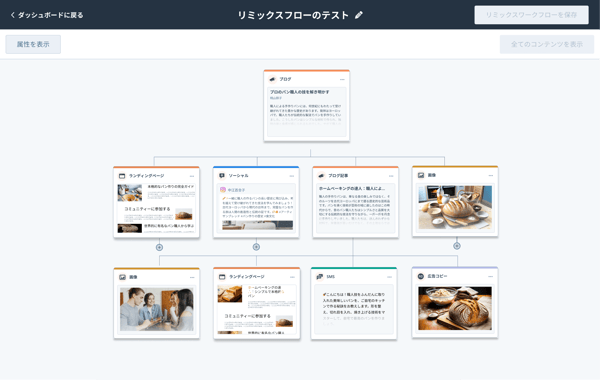Screen dimensions: 600x380
Task: Open the options menu on the ソーシャル card
Action: pos(292,176)
